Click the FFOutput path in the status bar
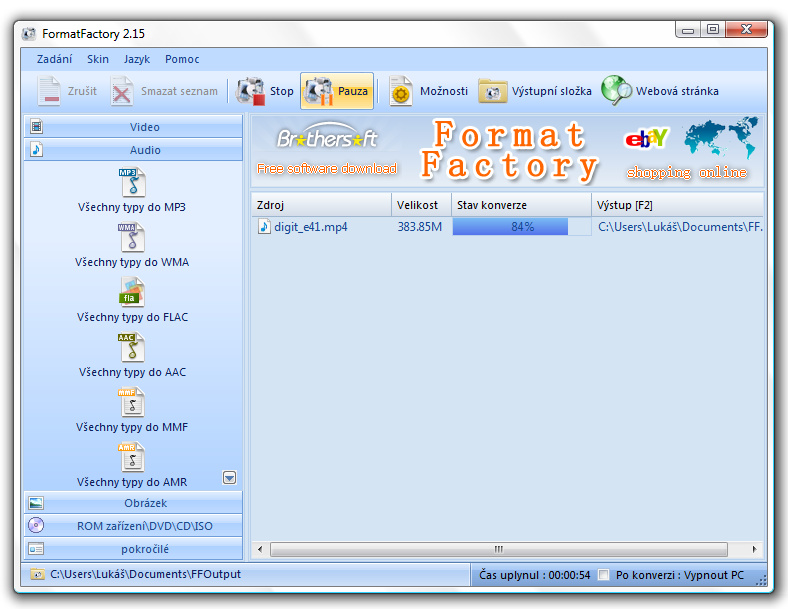Screen dimensions: 788x609 click(145, 574)
